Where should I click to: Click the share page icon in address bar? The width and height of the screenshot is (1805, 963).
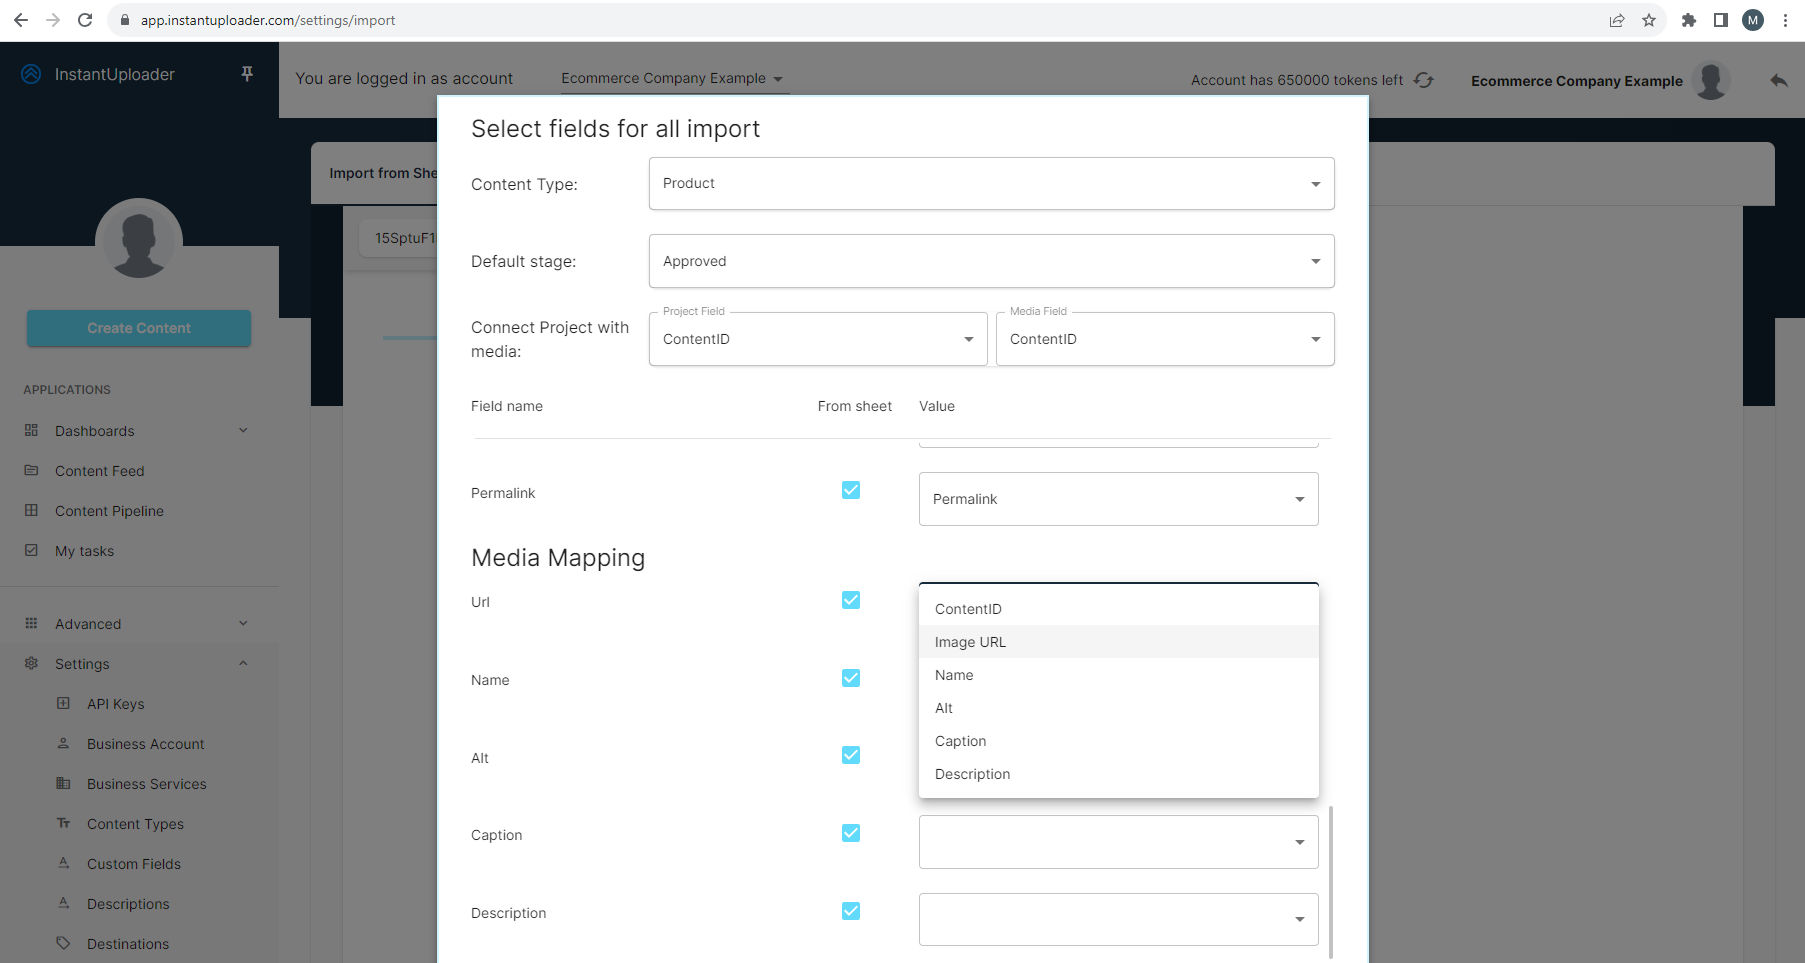(x=1617, y=20)
